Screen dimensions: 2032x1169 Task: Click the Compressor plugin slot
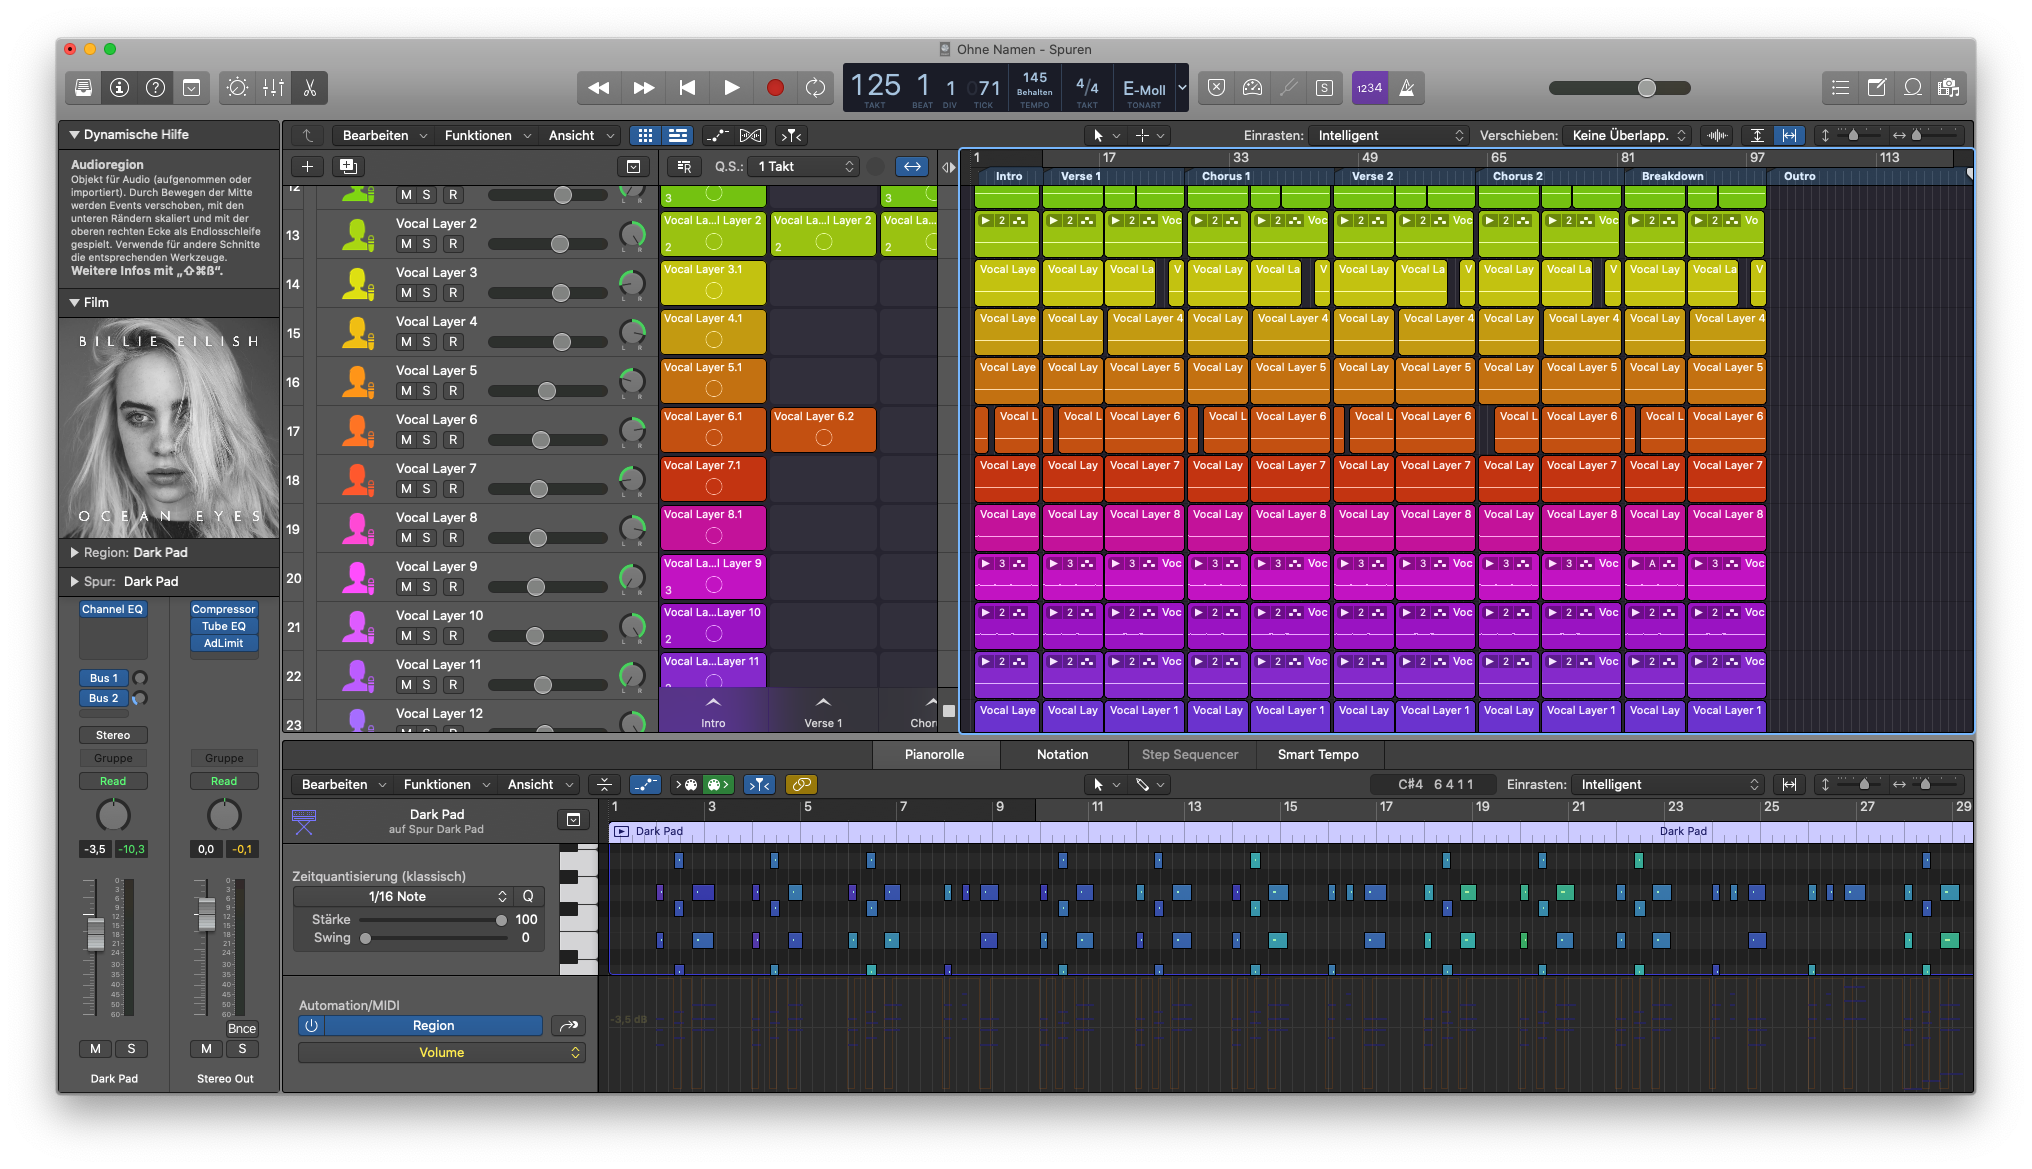[x=224, y=609]
